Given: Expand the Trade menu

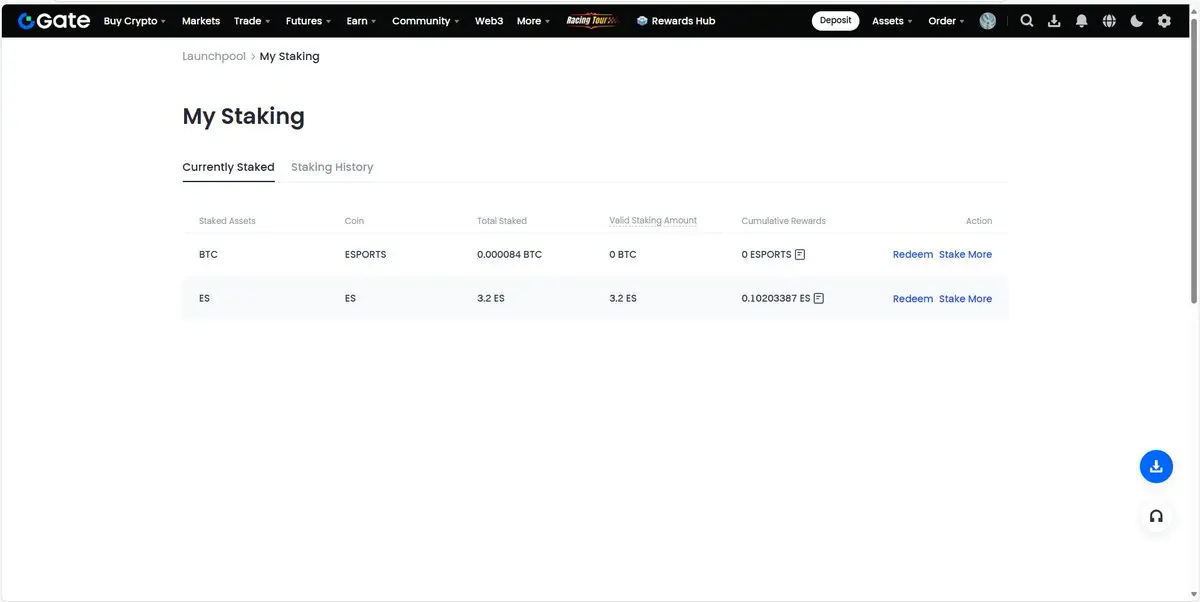Looking at the screenshot, I should pyautogui.click(x=252, y=20).
